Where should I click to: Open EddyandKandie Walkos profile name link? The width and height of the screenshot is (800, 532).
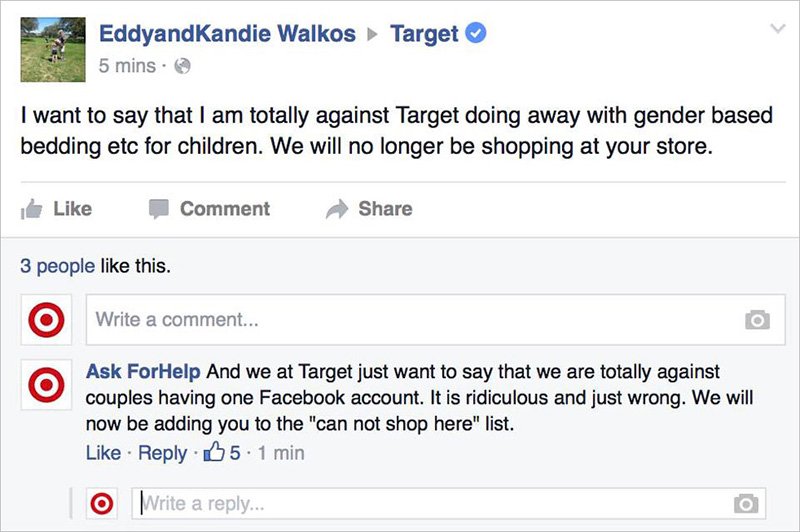[227, 34]
